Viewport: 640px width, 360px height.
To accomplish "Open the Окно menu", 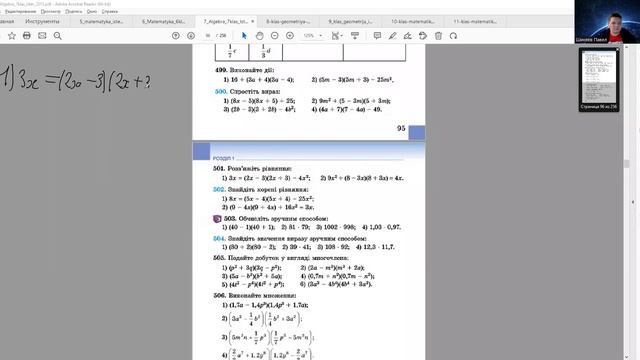I will [92, 11].
